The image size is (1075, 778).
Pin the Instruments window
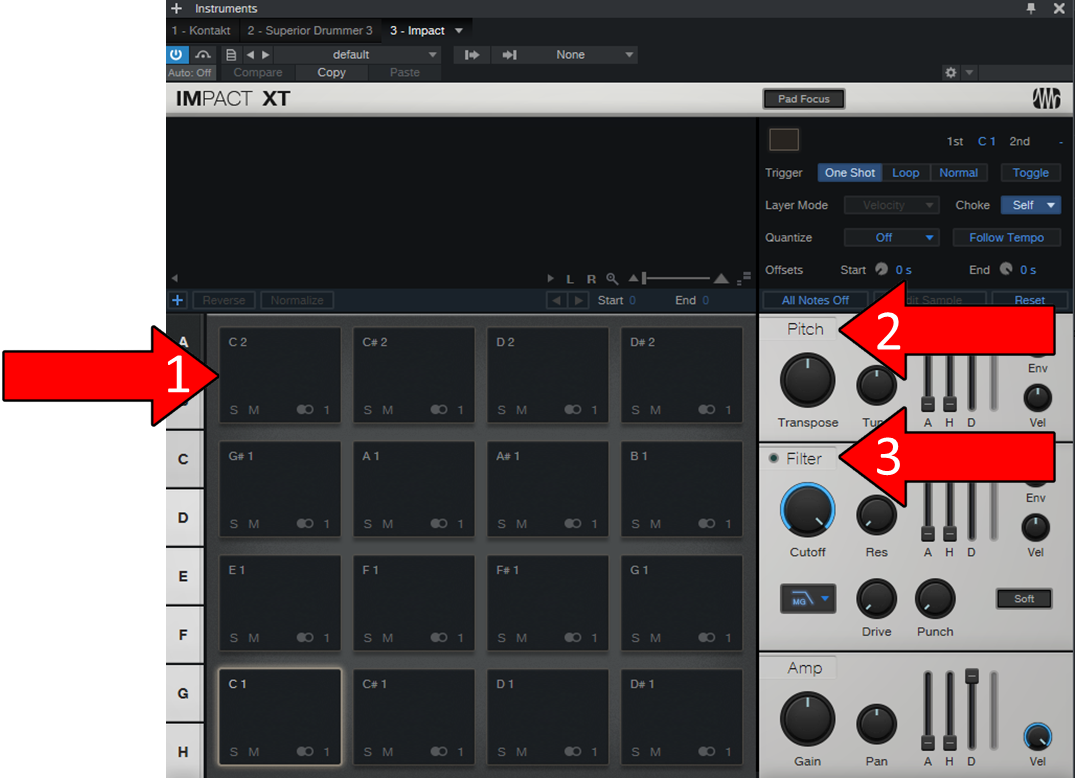click(1030, 8)
